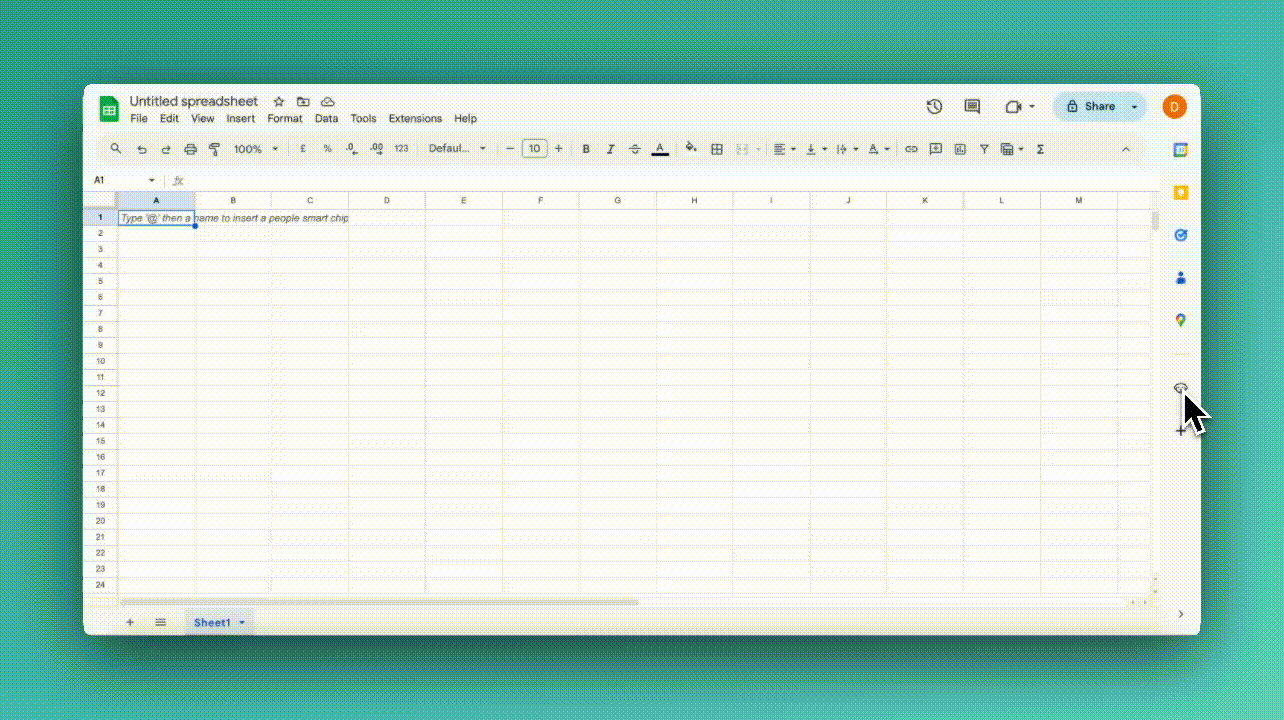Click the Share button
Screen dimensions: 1284x720
pos(1090,107)
